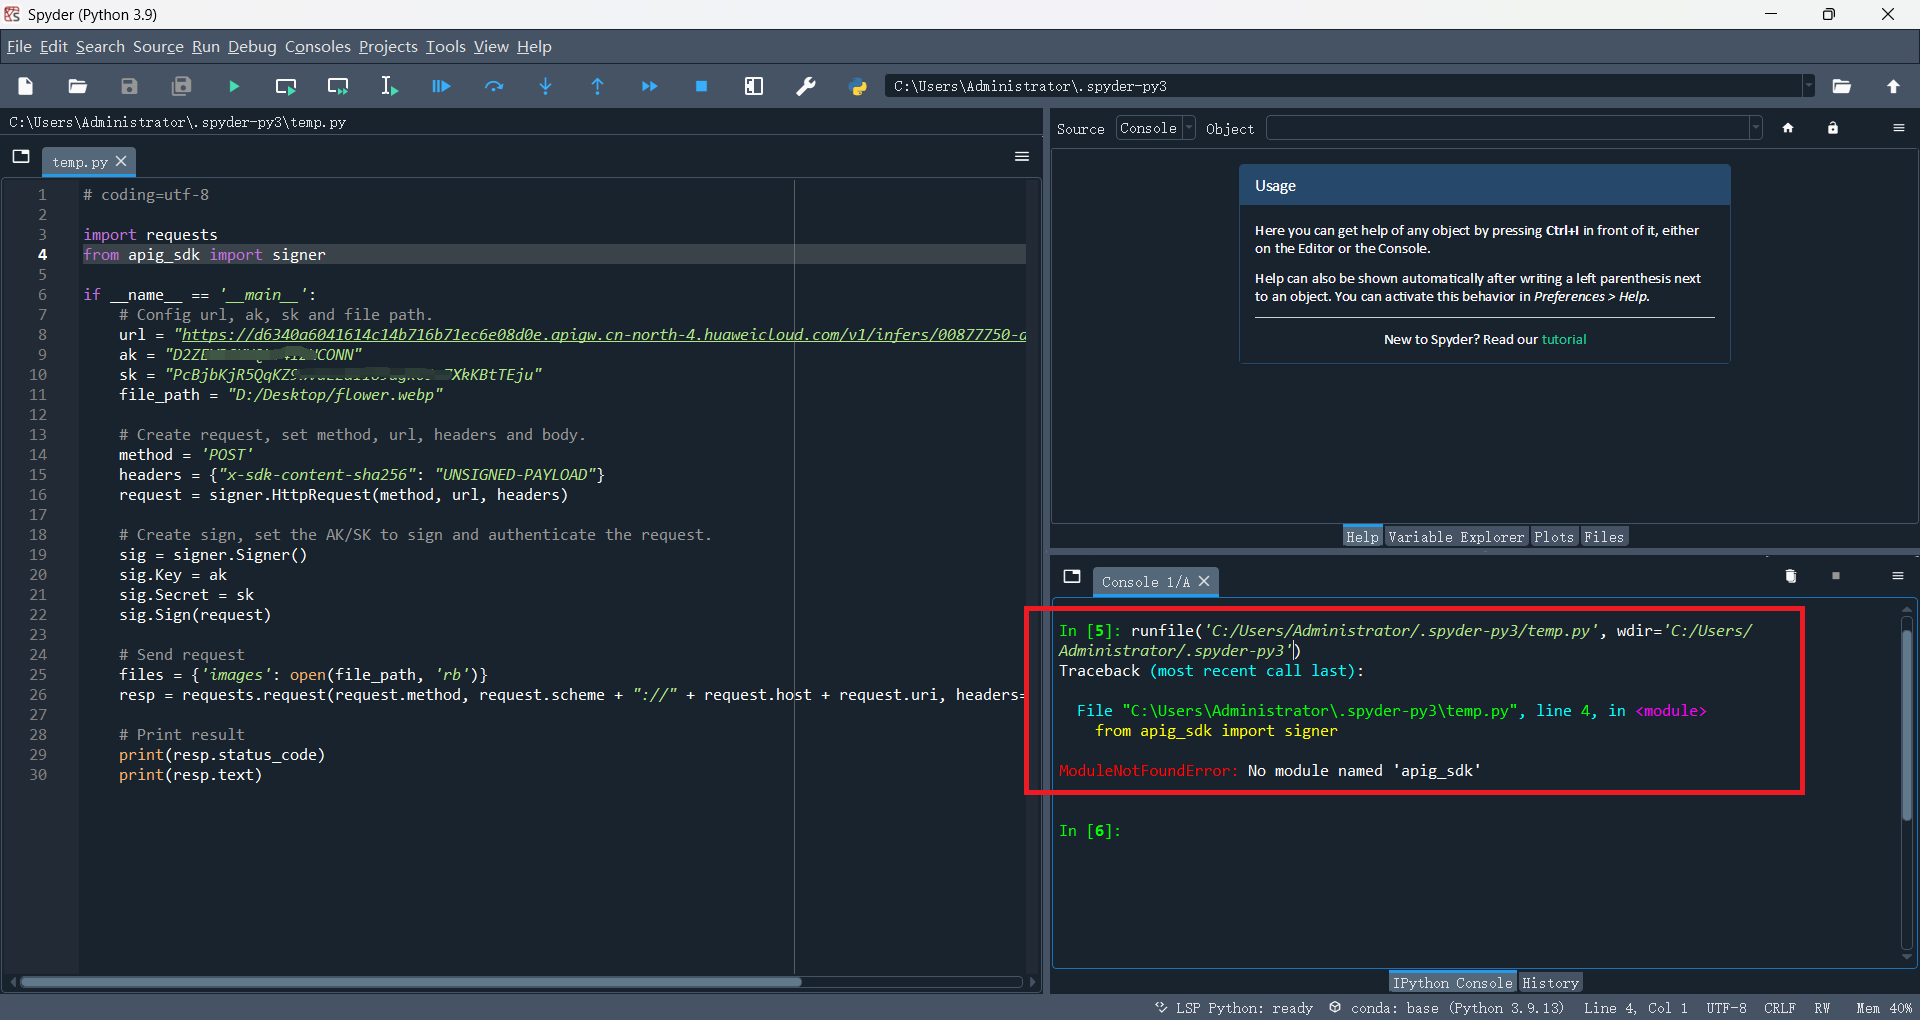
Task: Expand the Object combo box dropdown
Action: 1755,128
